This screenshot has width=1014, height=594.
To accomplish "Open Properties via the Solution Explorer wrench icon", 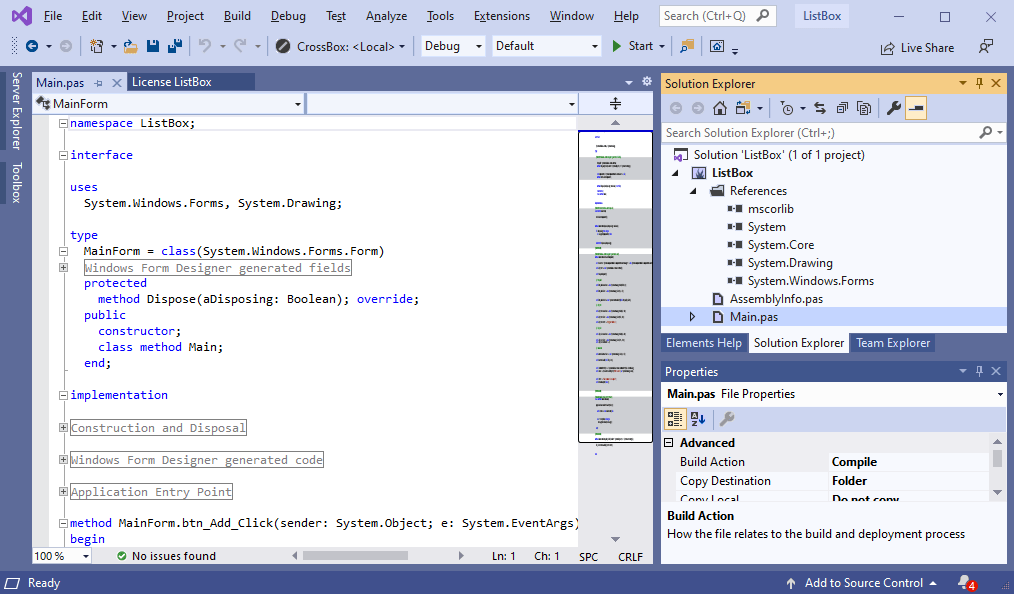I will pos(894,108).
